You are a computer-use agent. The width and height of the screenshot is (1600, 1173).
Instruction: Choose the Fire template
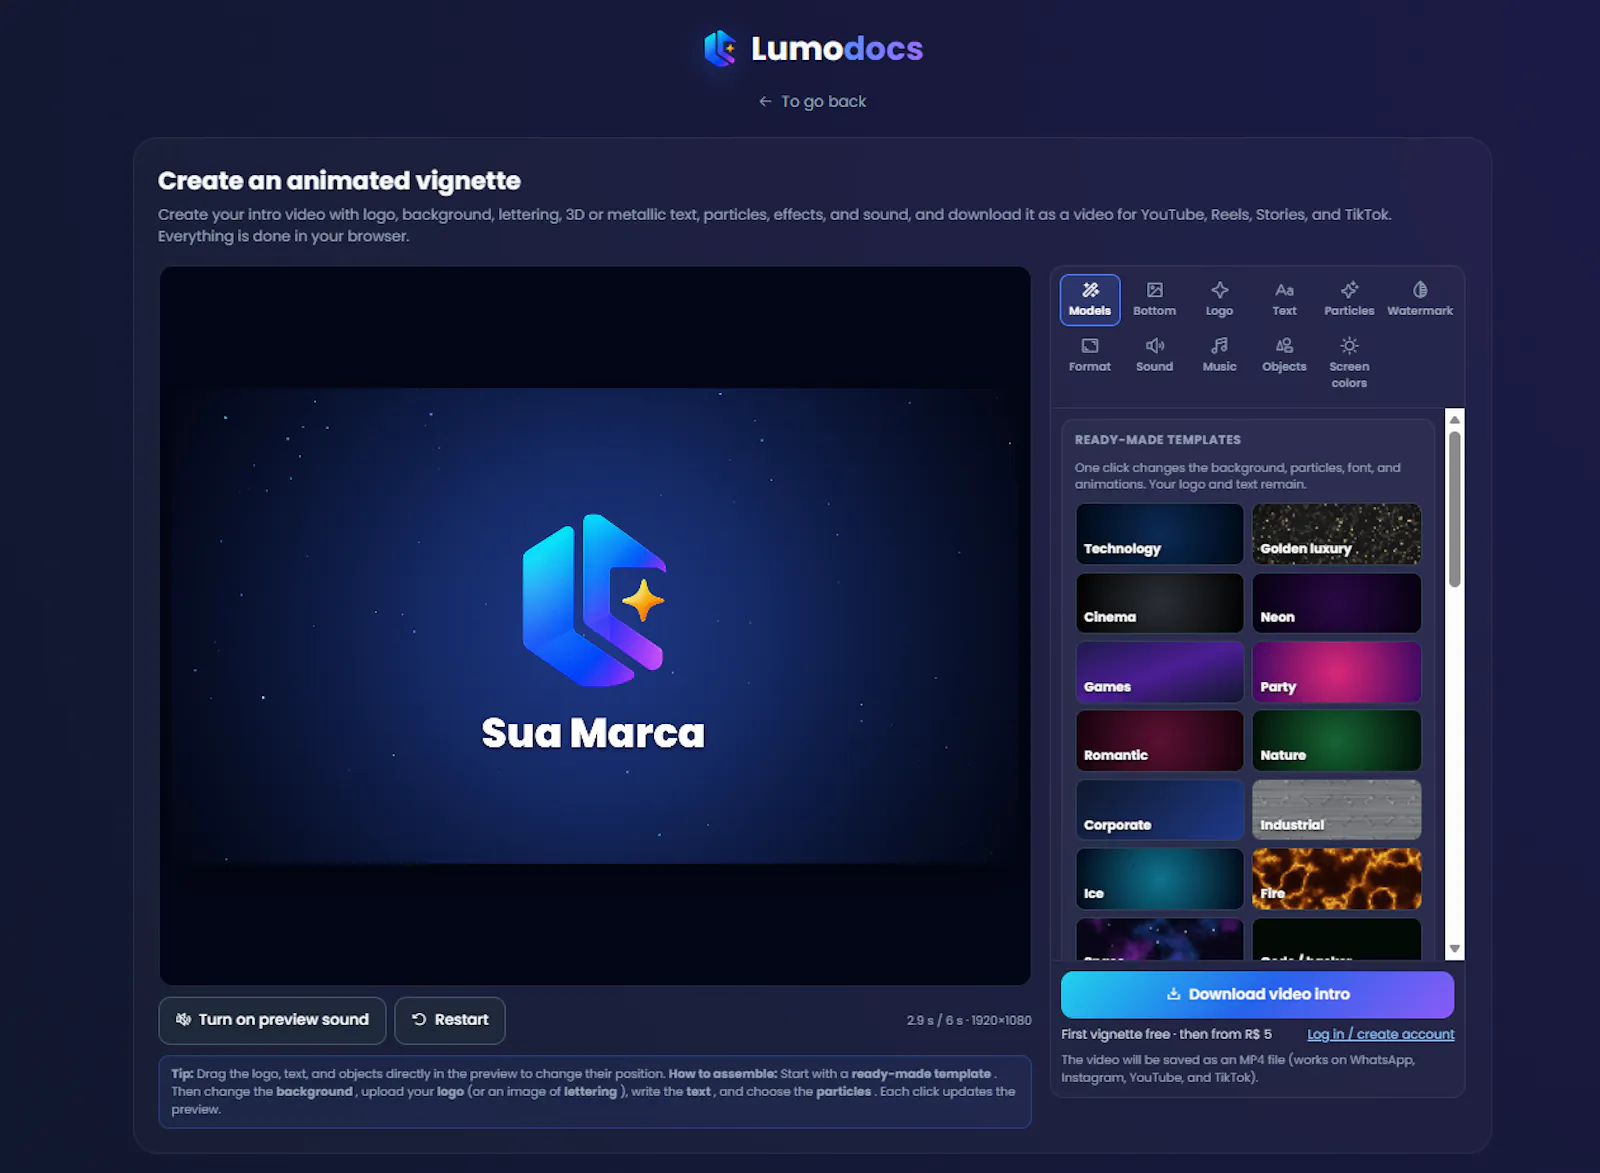click(x=1337, y=879)
